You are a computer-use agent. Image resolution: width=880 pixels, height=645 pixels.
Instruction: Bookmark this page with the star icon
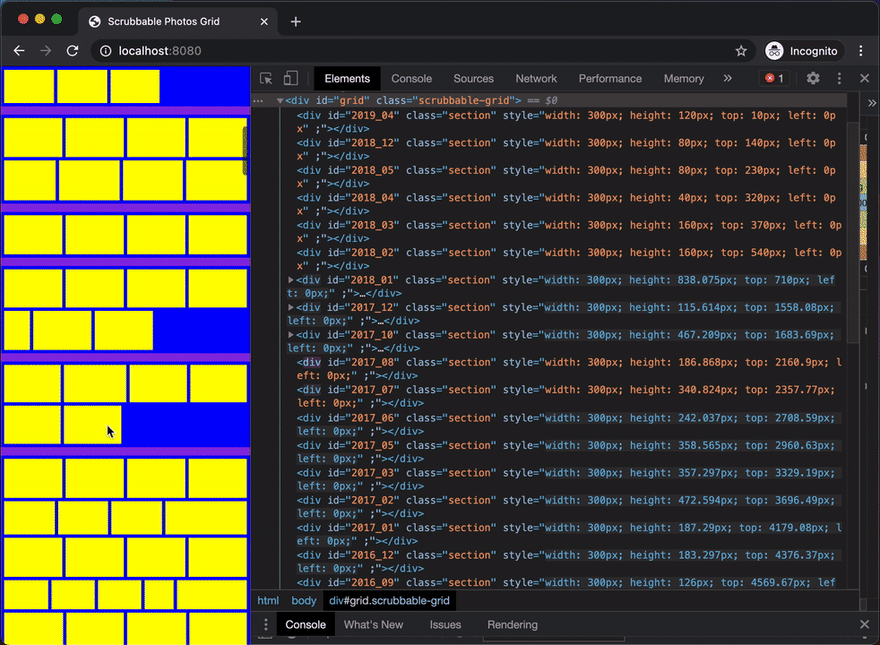[x=741, y=51]
